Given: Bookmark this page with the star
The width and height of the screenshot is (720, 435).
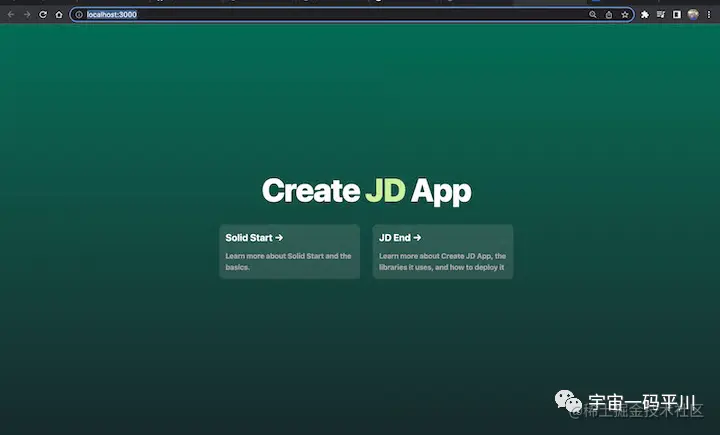Looking at the screenshot, I should click(625, 15).
